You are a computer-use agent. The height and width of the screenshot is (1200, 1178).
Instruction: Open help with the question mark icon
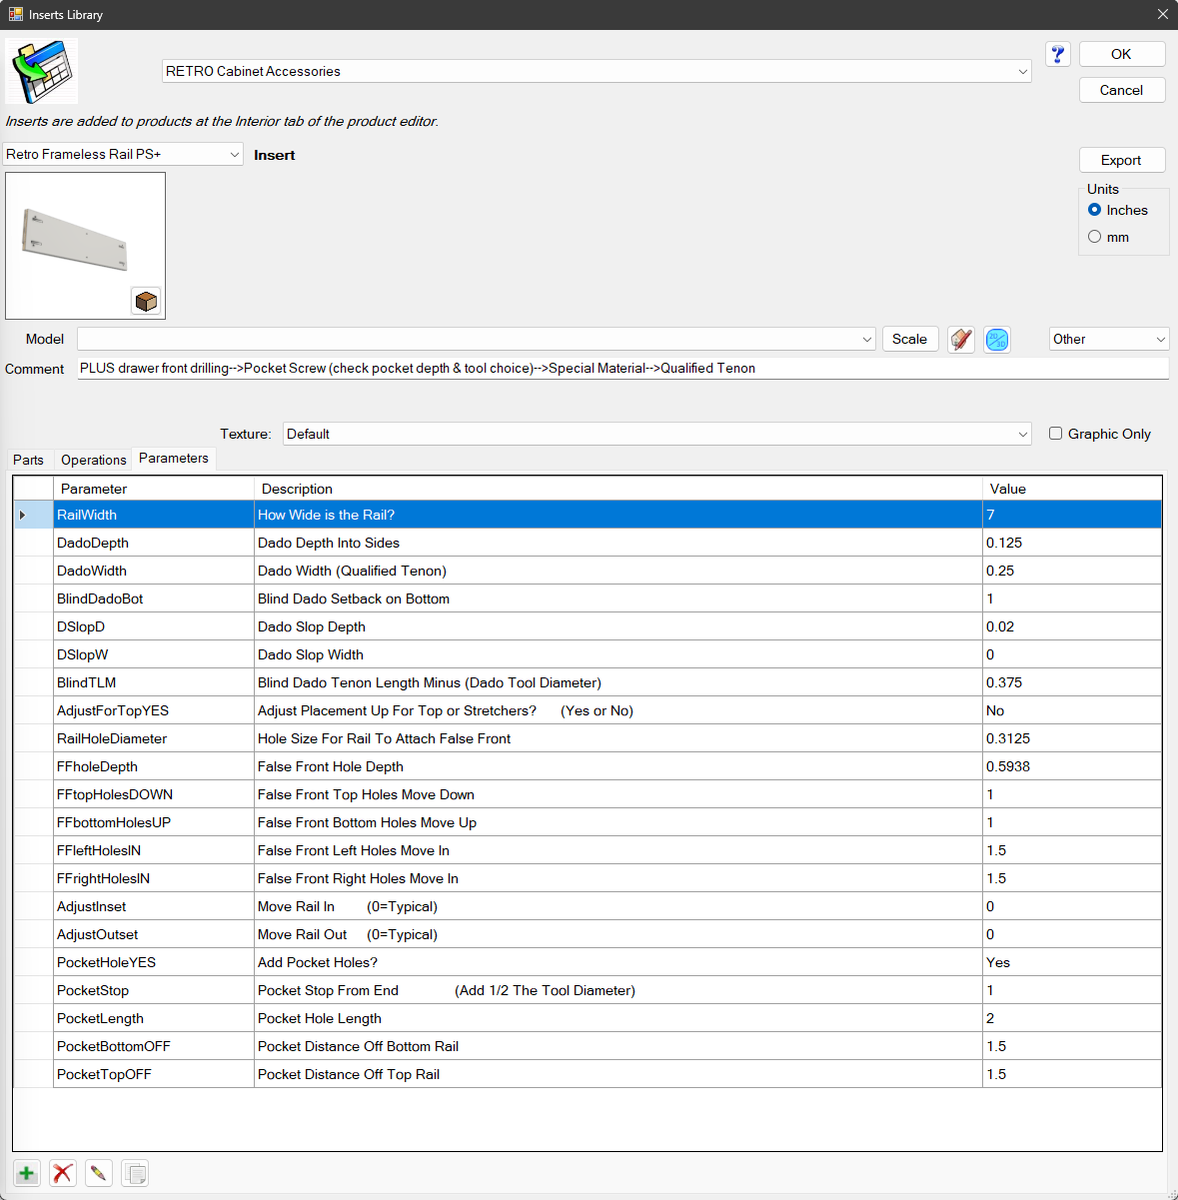click(x=1057, y=54)
